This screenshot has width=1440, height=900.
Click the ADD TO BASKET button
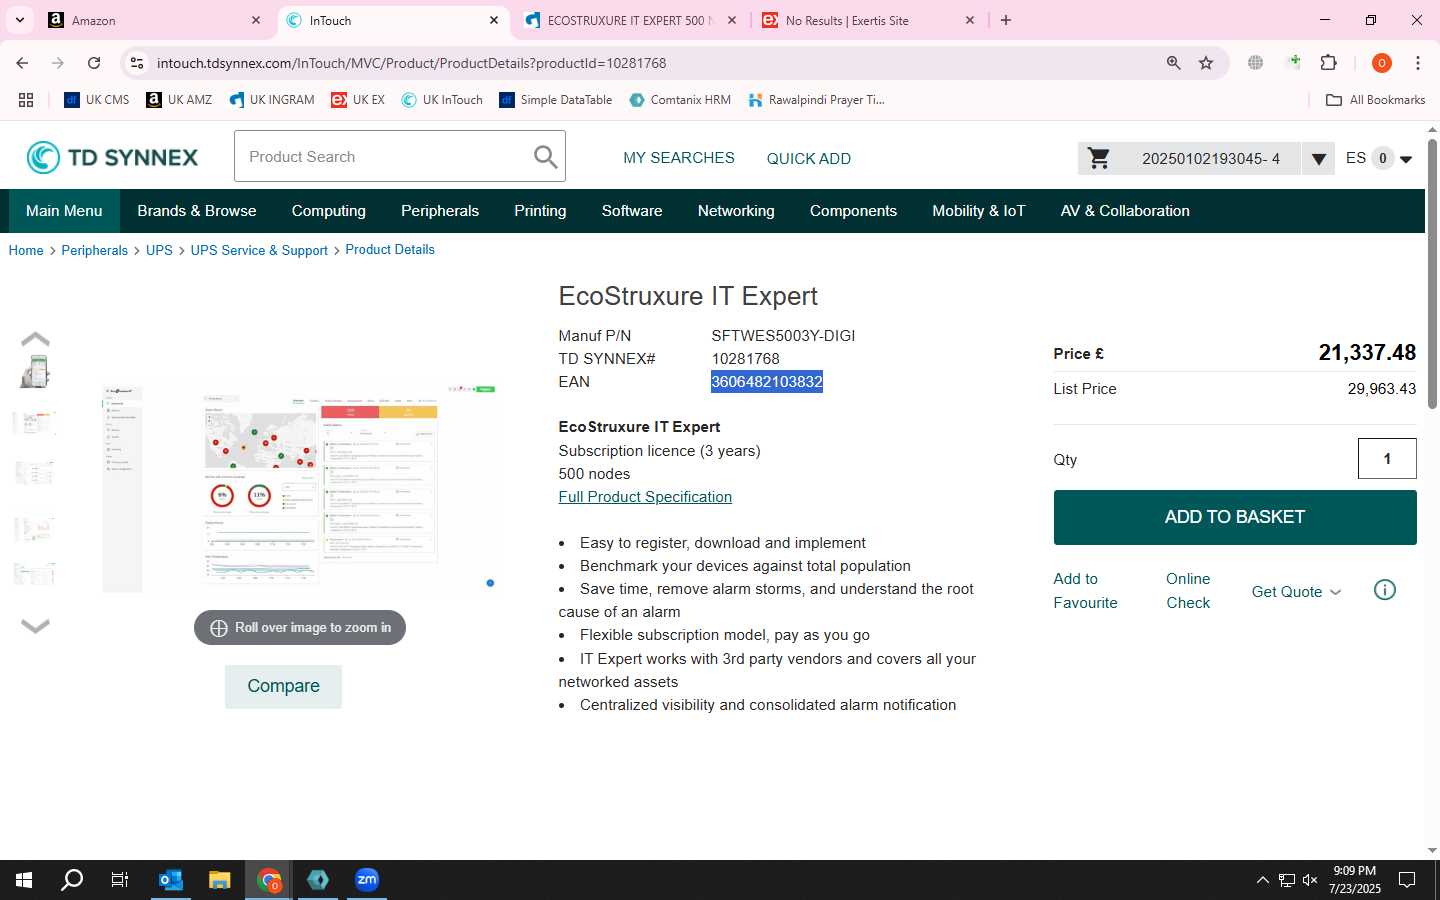[x=1235, y=517]
